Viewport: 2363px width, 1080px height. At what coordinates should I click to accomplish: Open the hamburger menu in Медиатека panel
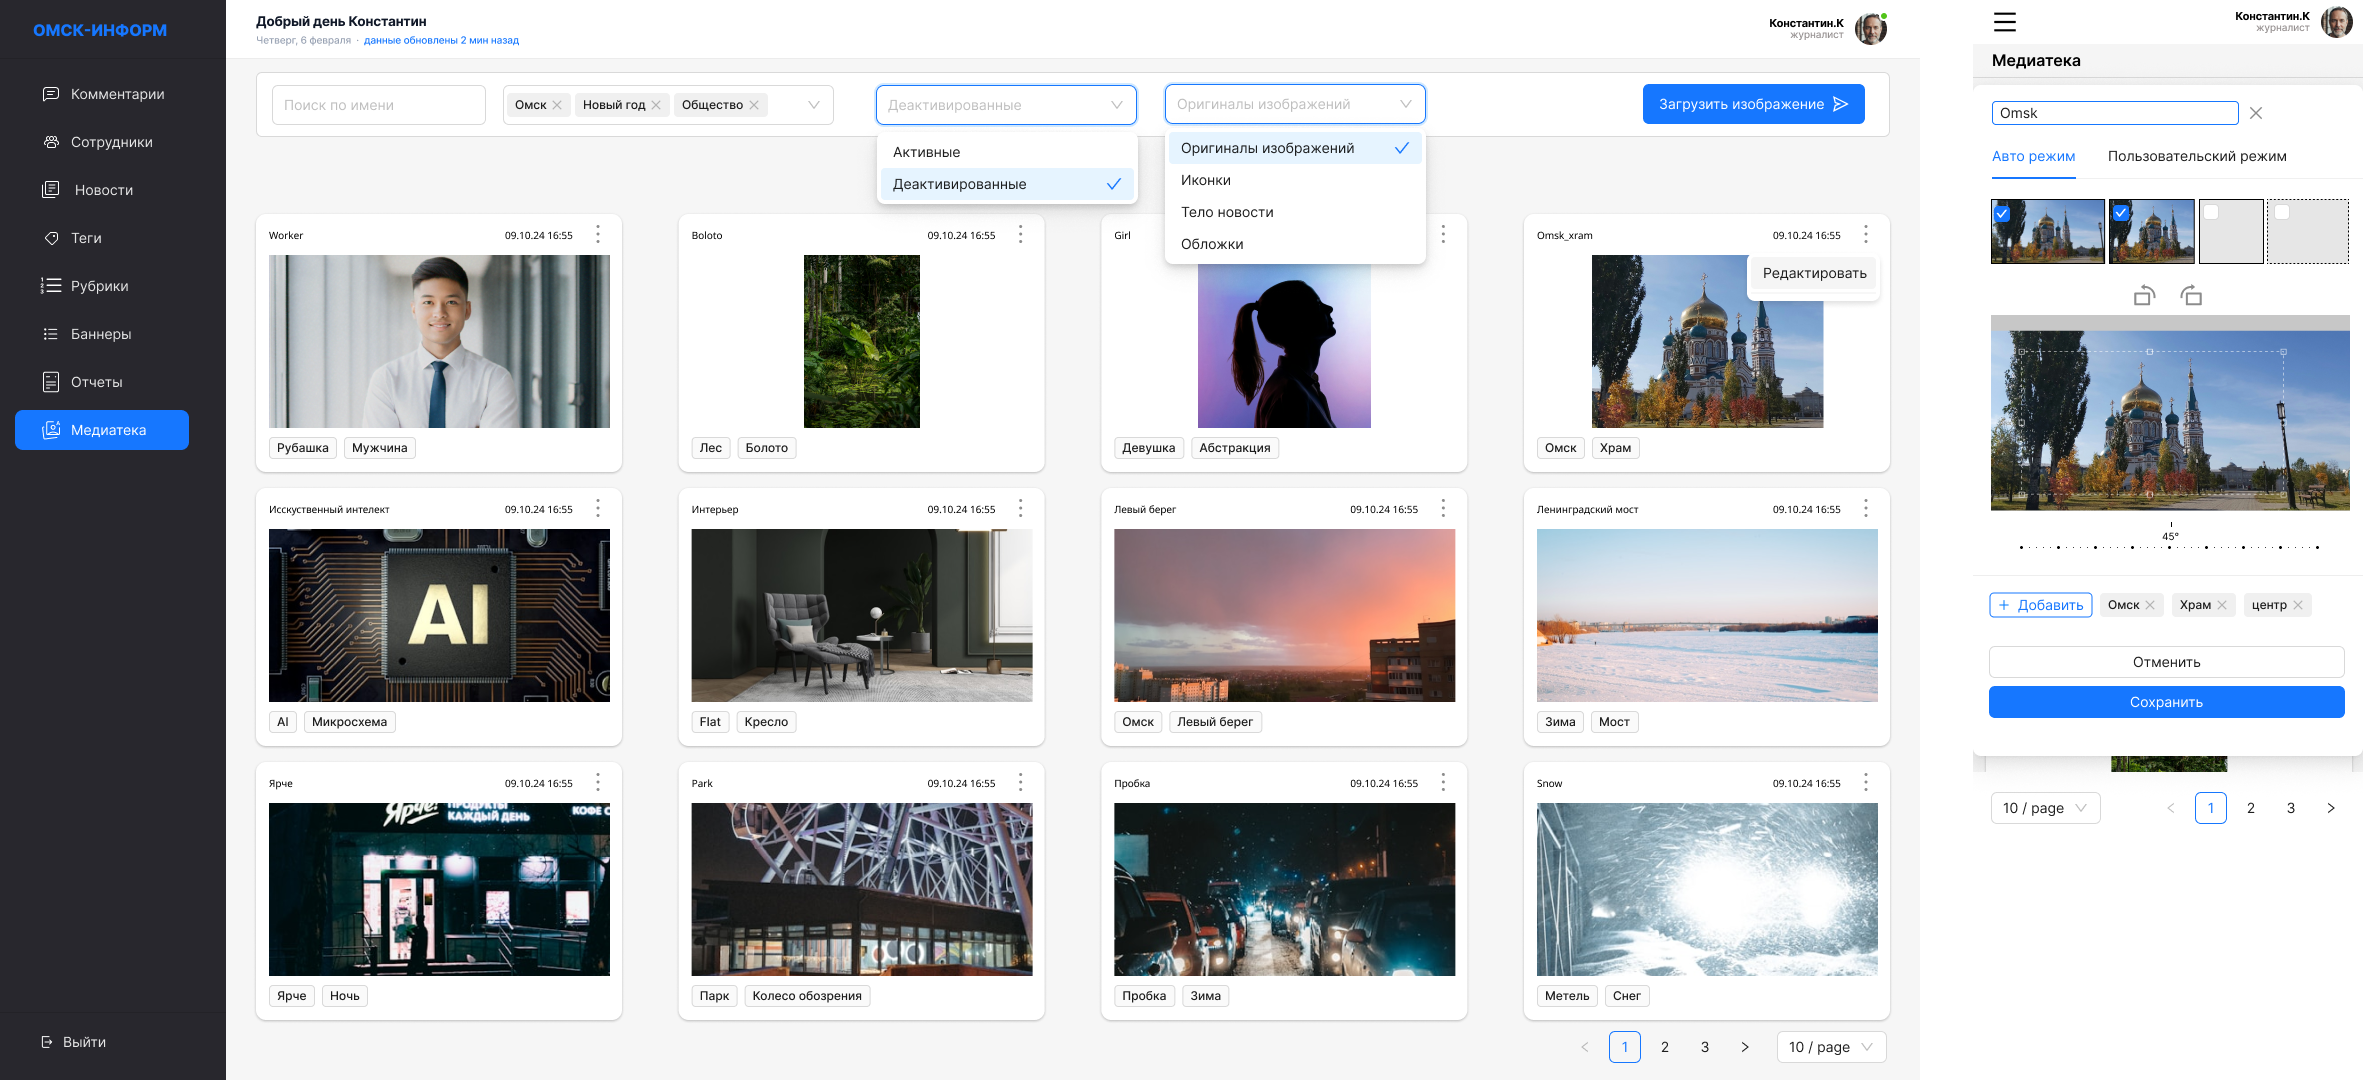click(2004, 22)
